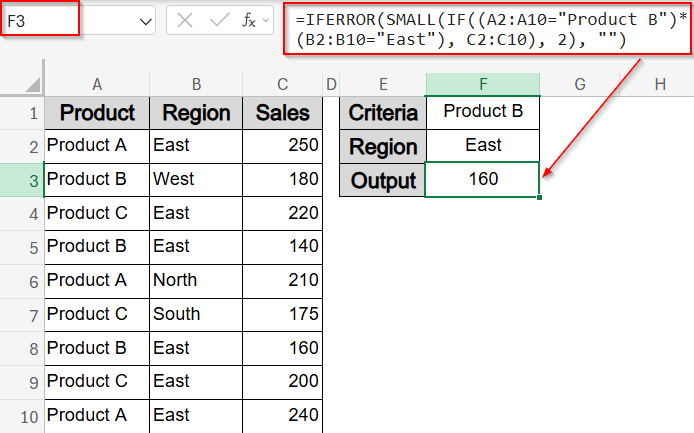Screen dimensions: 694x433
Task: Select column A header
Action: tap(97, 84)
